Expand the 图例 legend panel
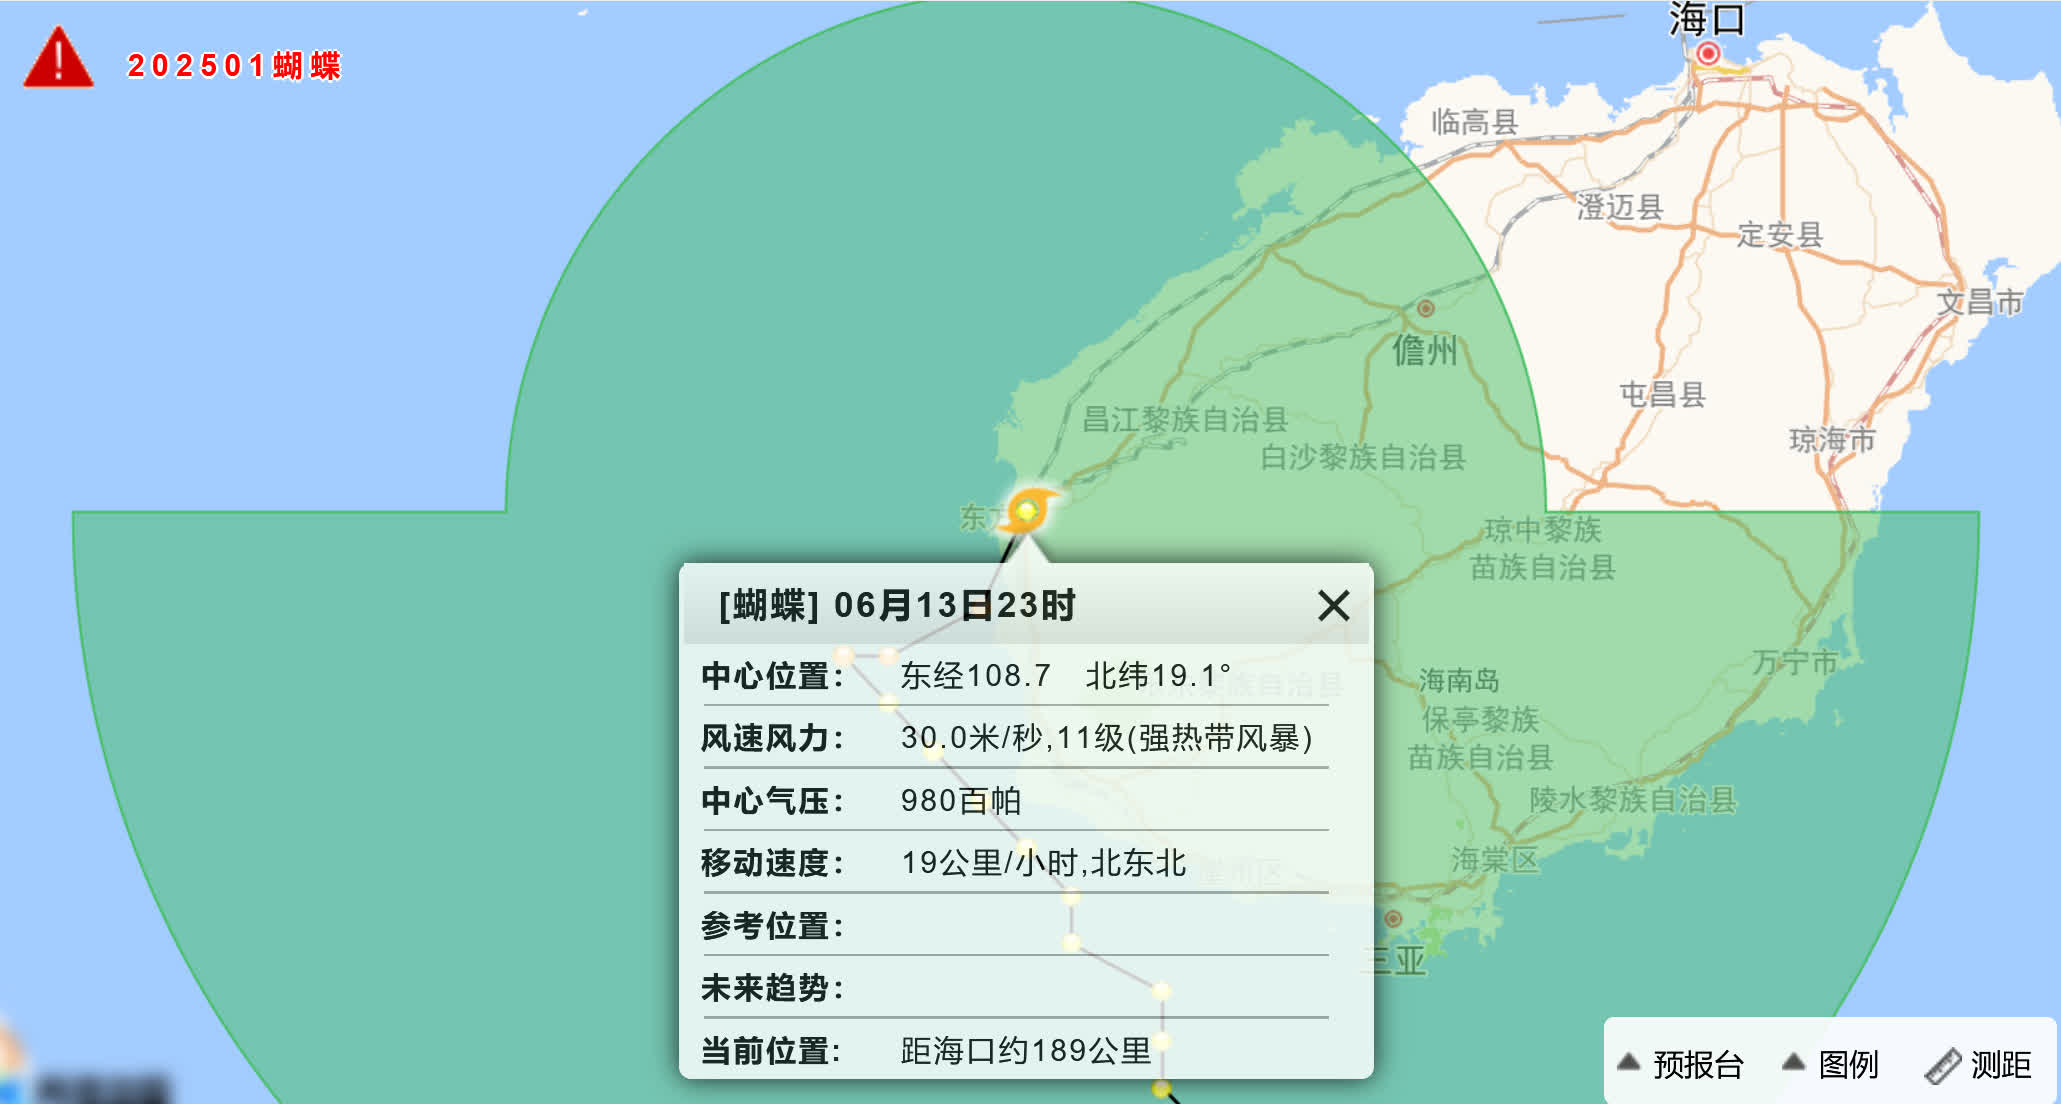 tap(1848, 1064)
